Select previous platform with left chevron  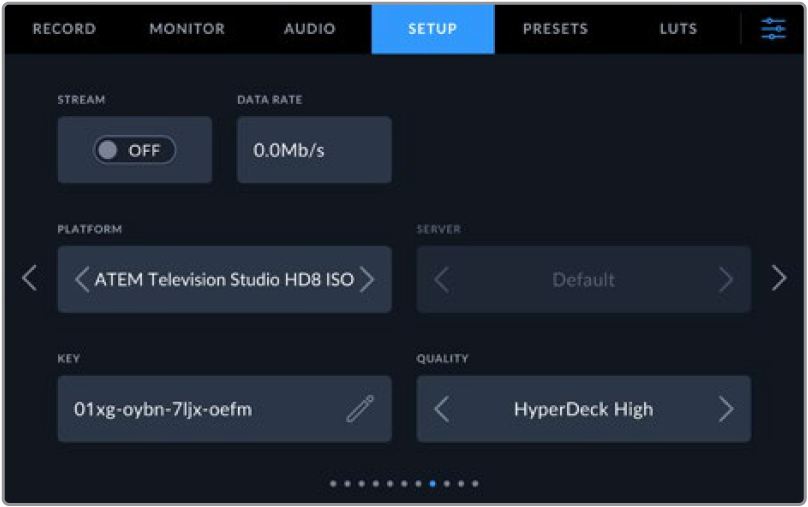click(x=82, y=279)
